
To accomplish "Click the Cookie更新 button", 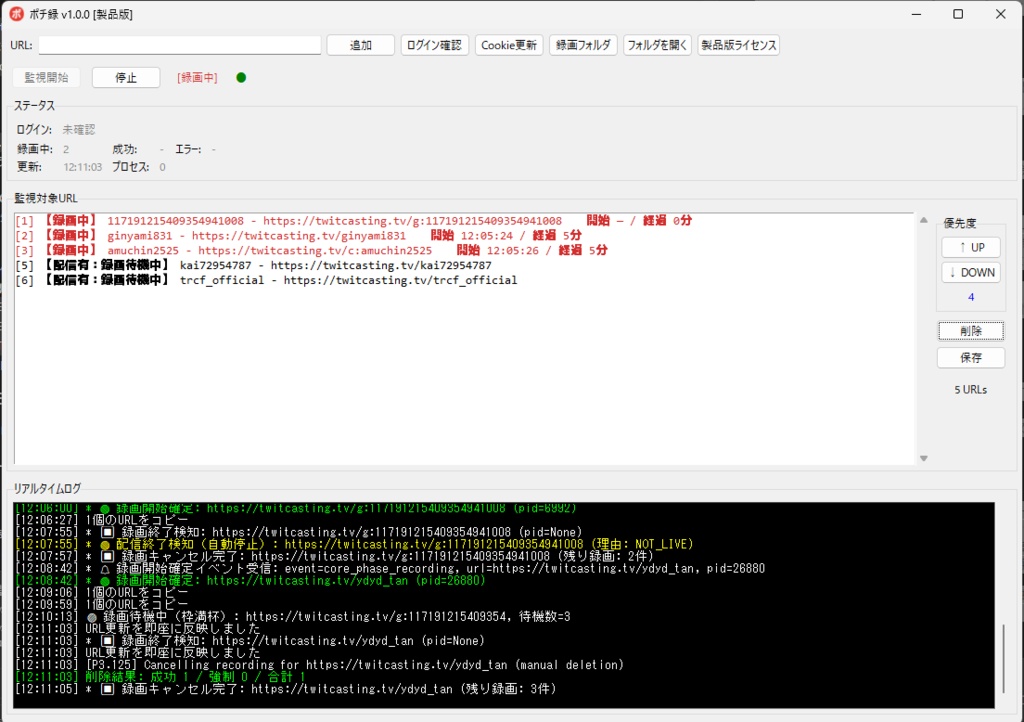I will point(509,45).
